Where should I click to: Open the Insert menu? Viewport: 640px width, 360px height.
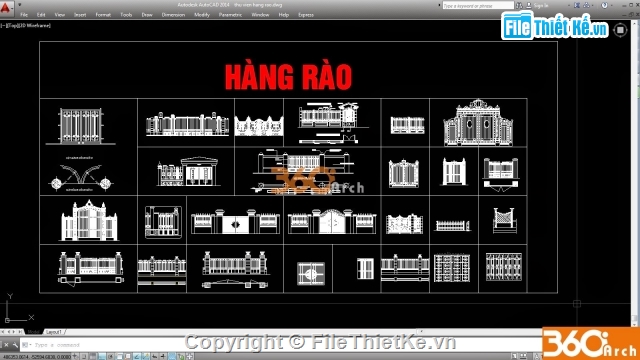80,15
